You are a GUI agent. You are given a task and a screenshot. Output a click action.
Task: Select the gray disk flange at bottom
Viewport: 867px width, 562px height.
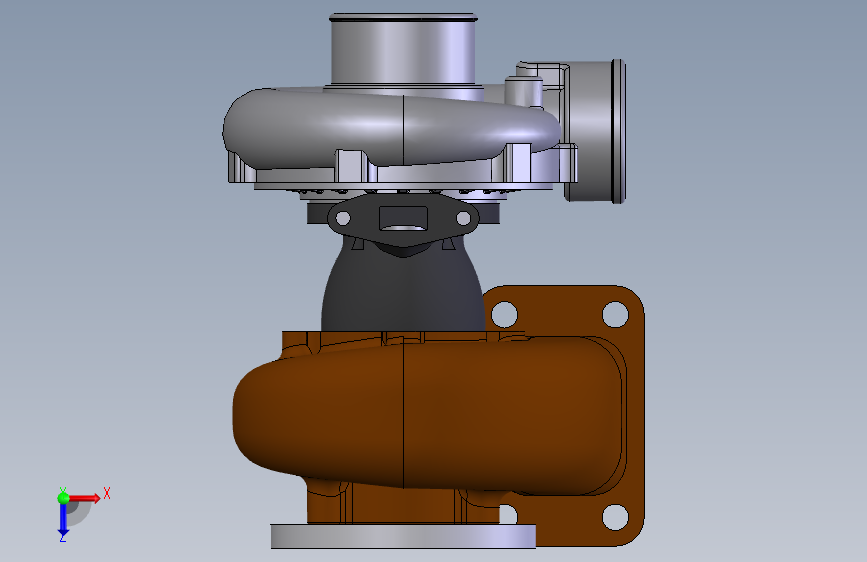pyautogui.click(x=403, y=537)
